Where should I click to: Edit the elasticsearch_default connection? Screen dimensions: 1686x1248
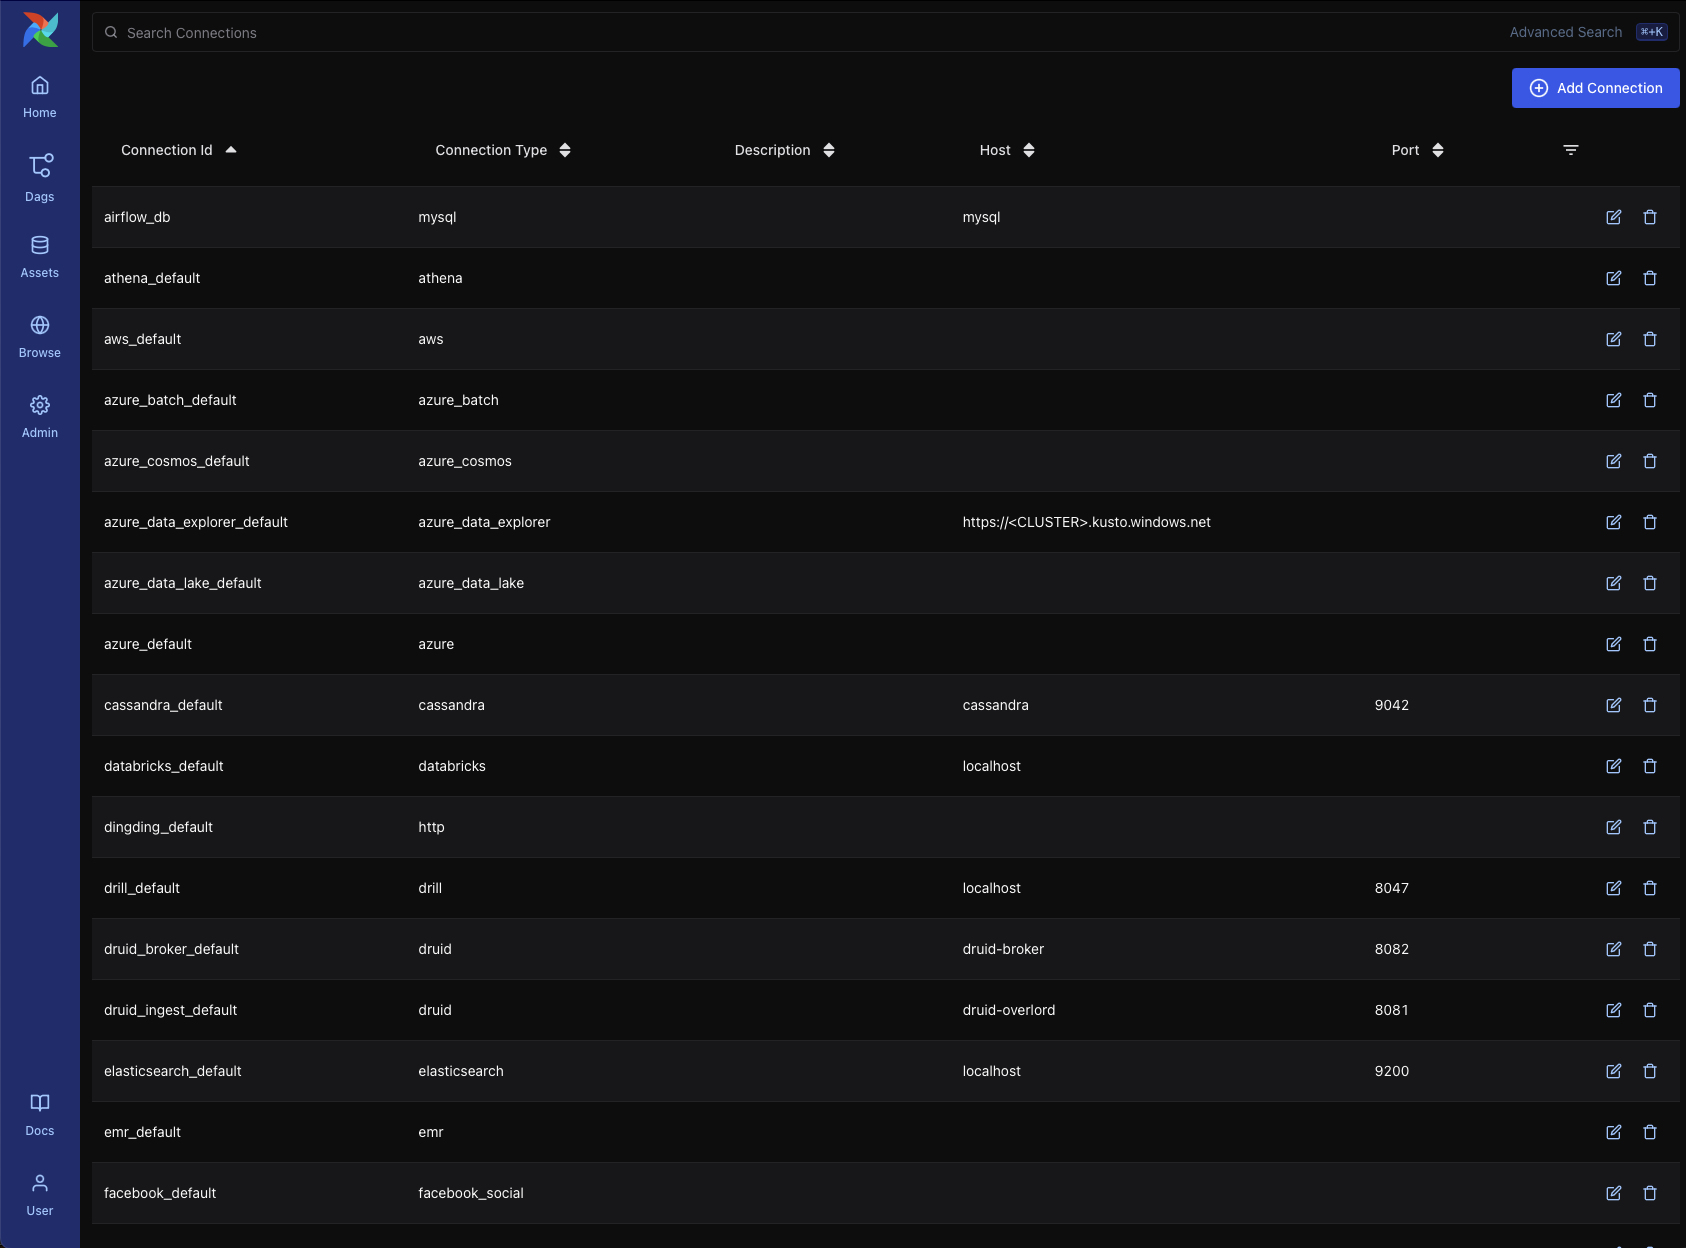click(1613, 1071)
